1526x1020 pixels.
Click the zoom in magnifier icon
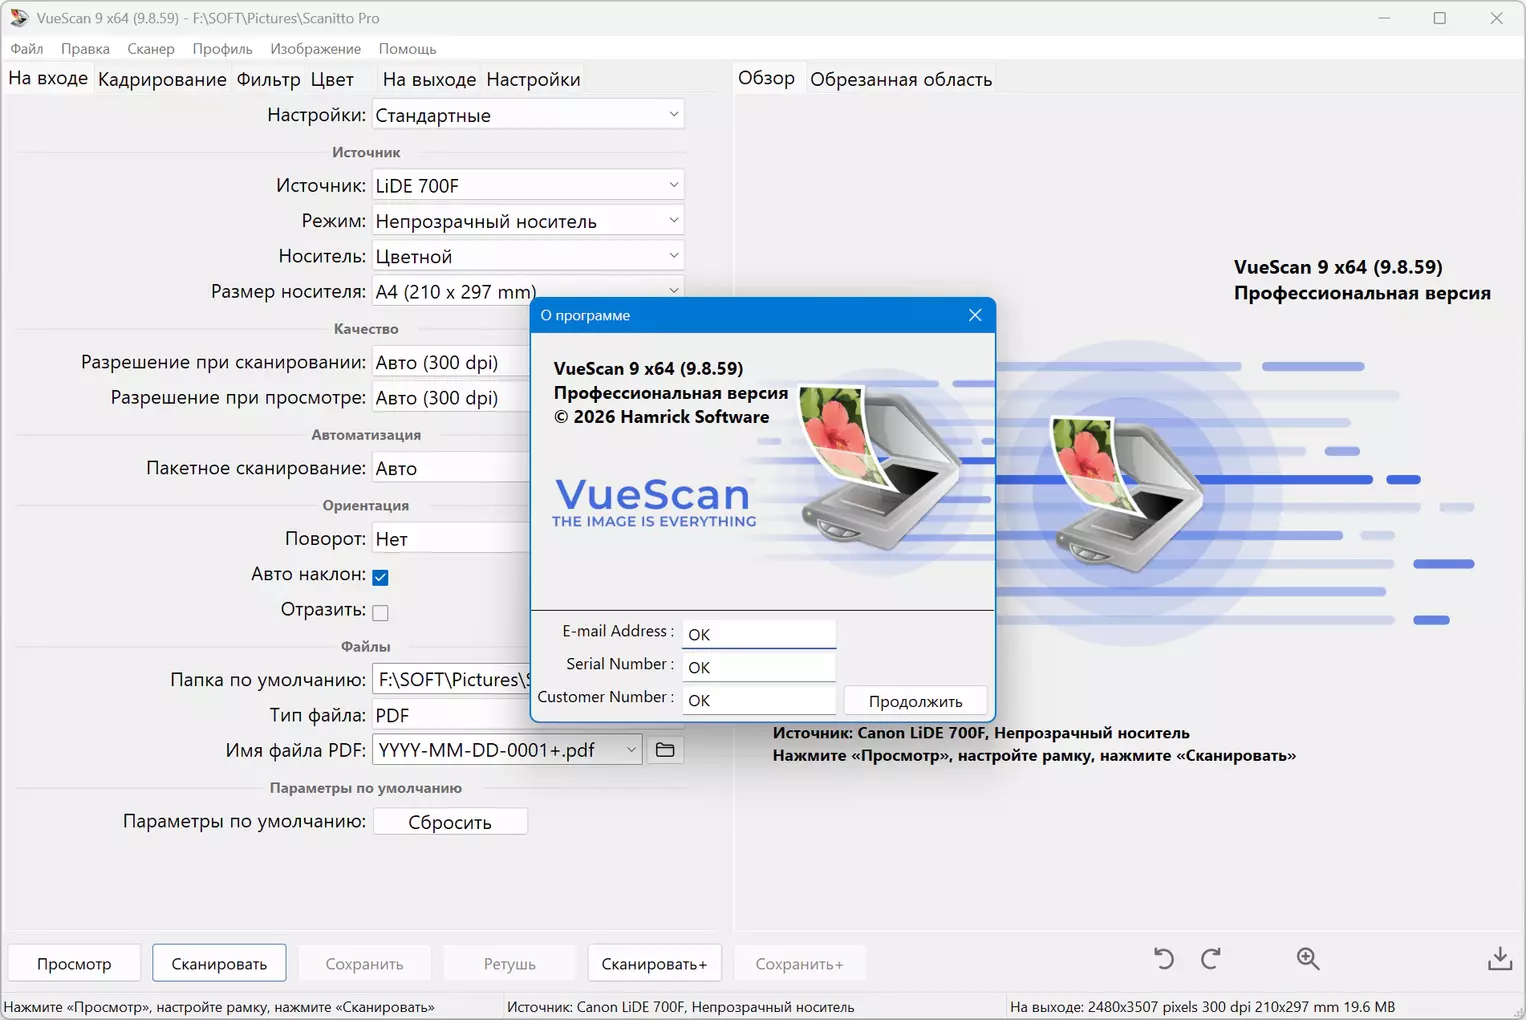(1308, 959)
